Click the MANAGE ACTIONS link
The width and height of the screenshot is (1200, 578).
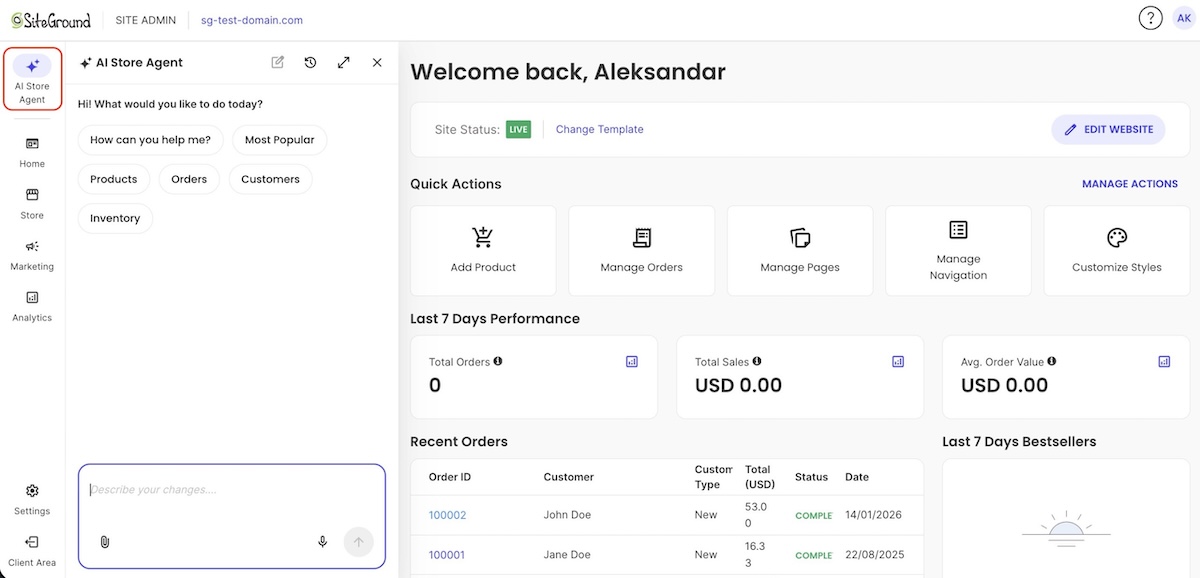1130,184
